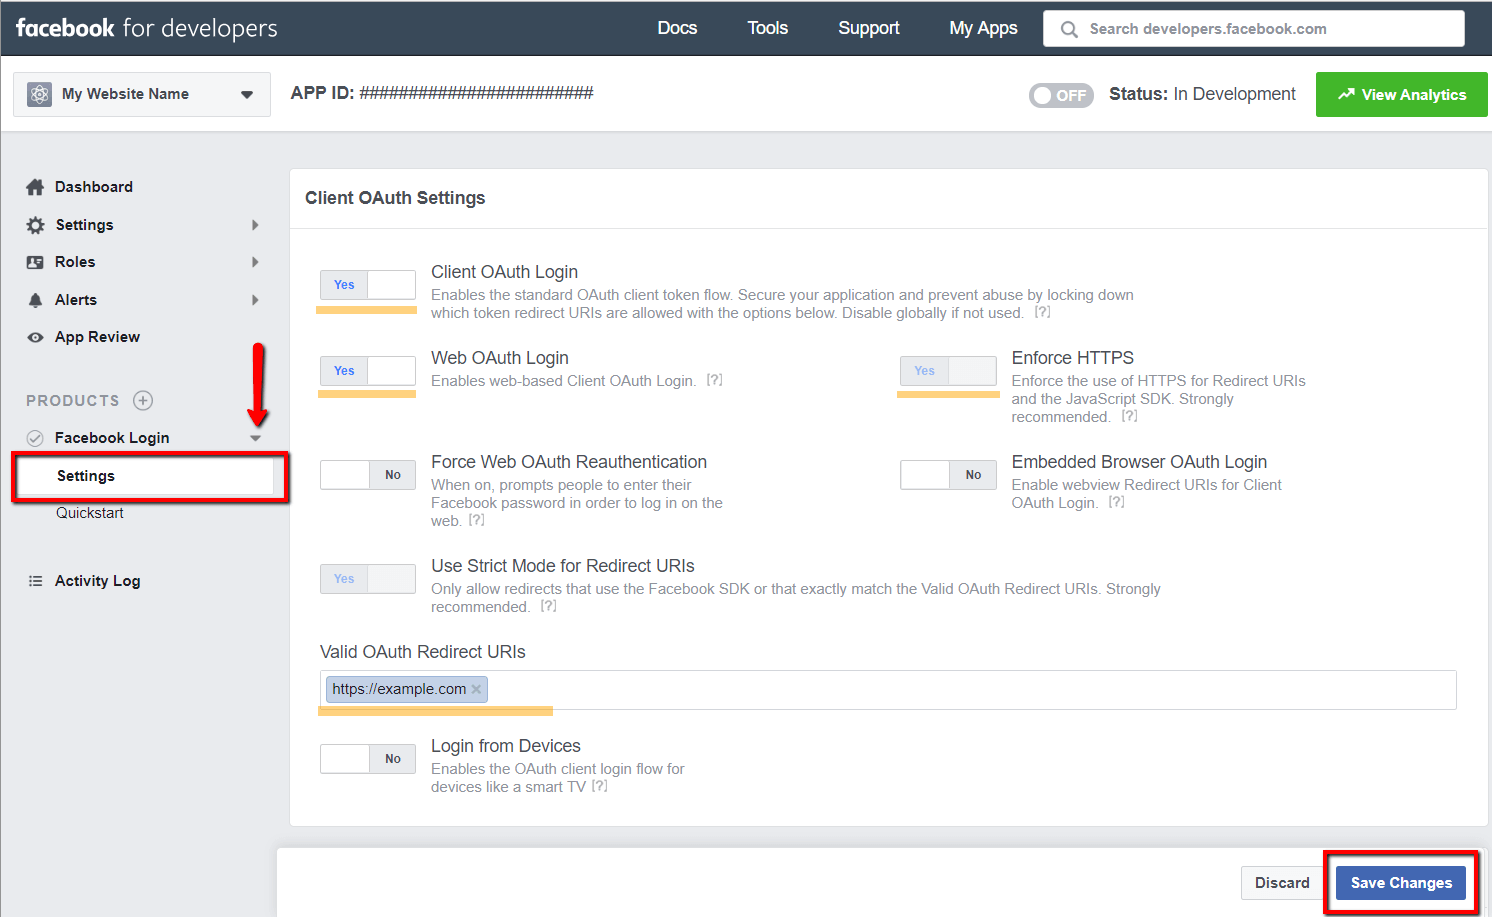Click the Roles person-card icon
The image size is (1492, 917).
point(35,262)
